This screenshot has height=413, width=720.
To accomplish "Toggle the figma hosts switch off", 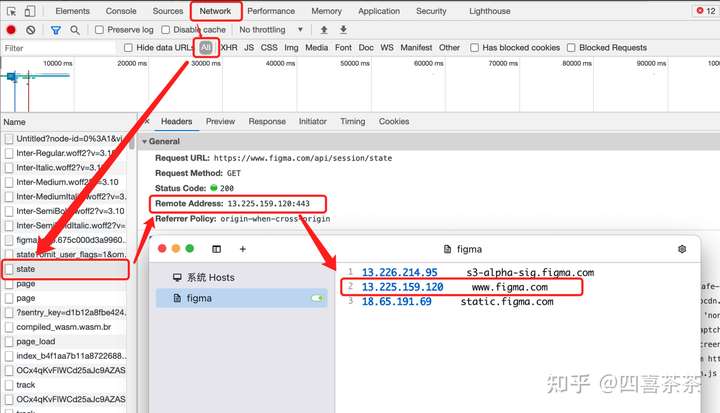I will click(x=317, y=298).
